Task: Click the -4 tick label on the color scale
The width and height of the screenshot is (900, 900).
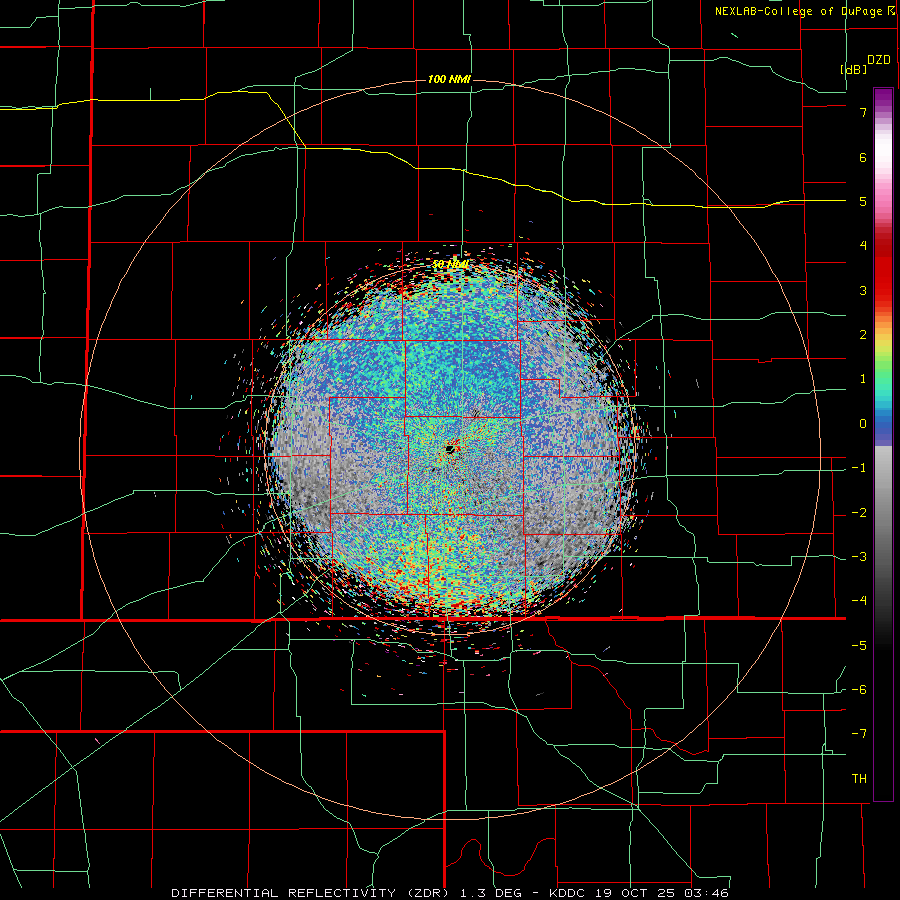Action: point(859,600)
